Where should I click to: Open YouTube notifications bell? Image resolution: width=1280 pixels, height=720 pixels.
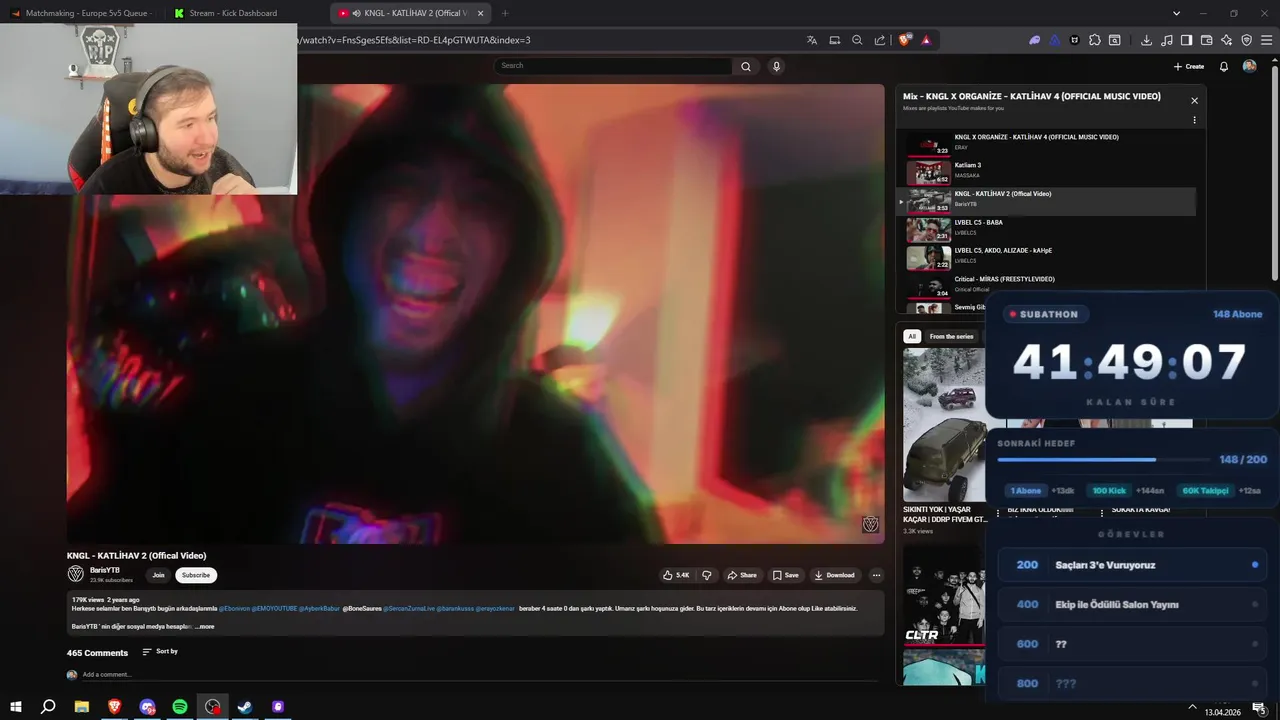coord(1224,66)
